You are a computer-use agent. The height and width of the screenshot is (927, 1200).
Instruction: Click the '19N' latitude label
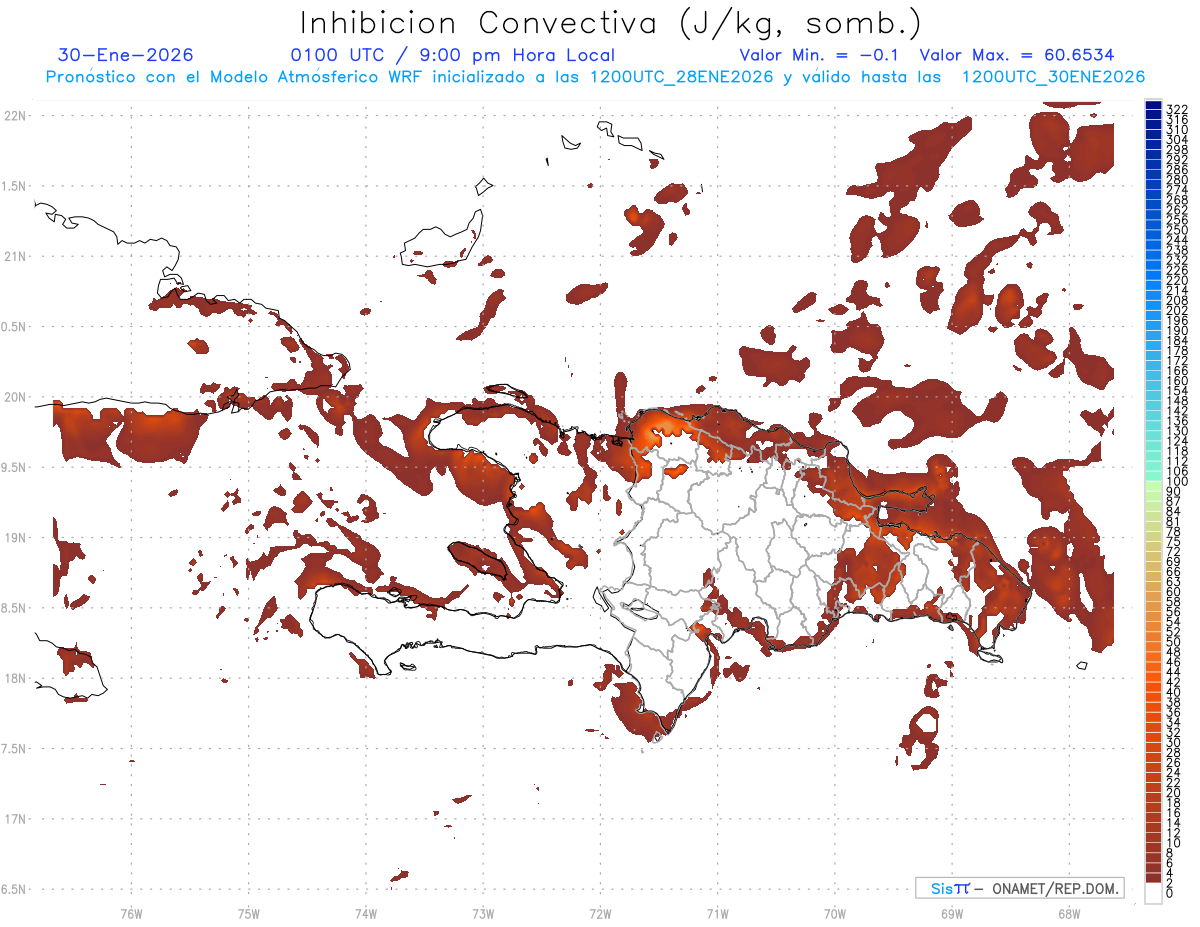(14, 537)
